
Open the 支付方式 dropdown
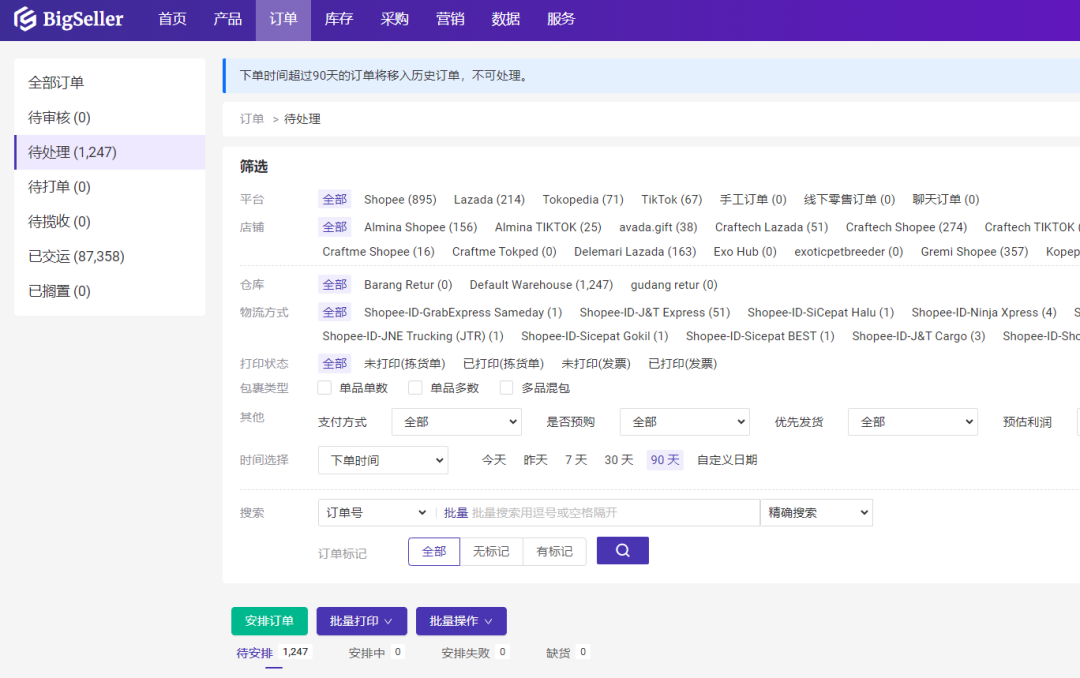456,422
